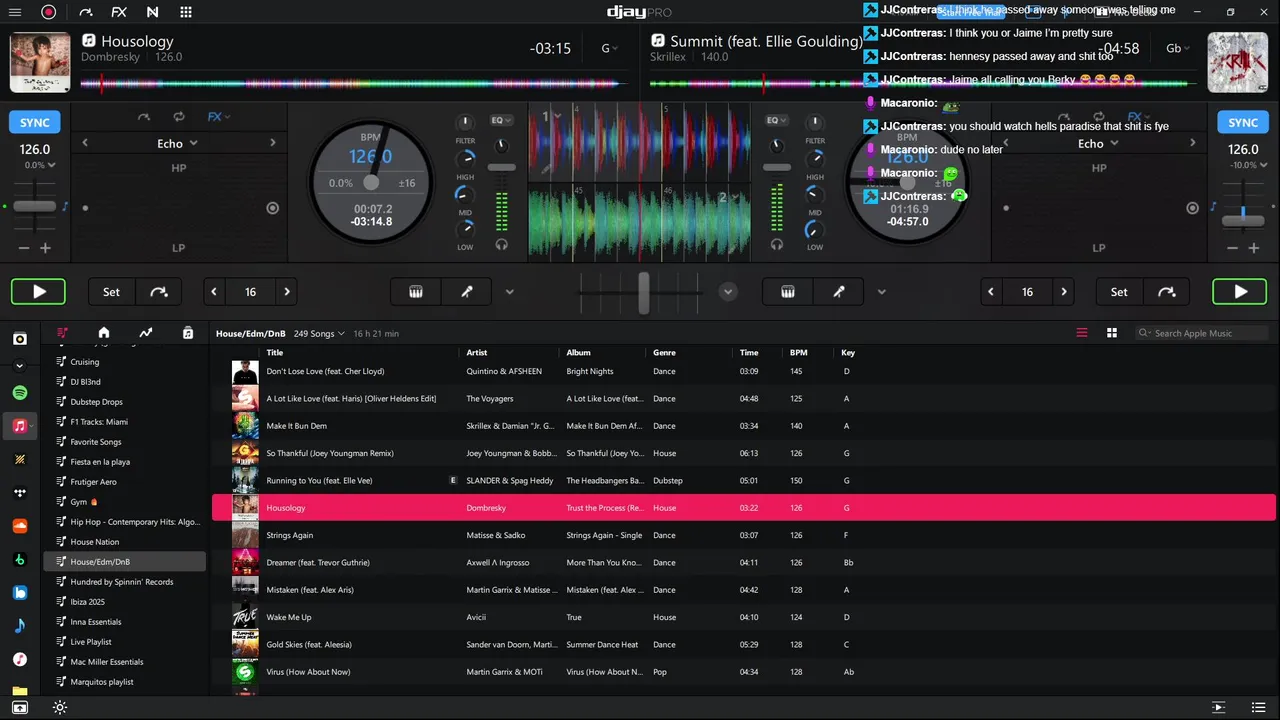
Task: Click the Search Apple Music field
Action: click(x=1202, y=333)
